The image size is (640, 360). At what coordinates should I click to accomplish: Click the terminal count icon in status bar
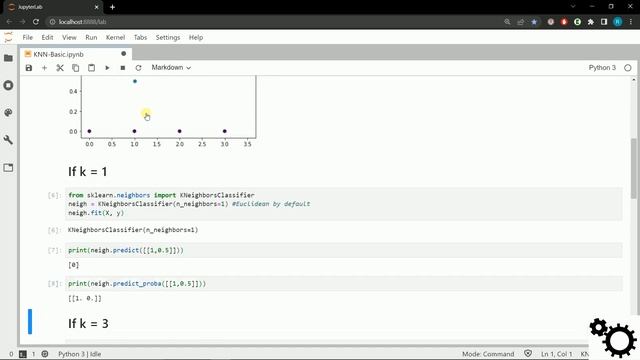[23, 354]
